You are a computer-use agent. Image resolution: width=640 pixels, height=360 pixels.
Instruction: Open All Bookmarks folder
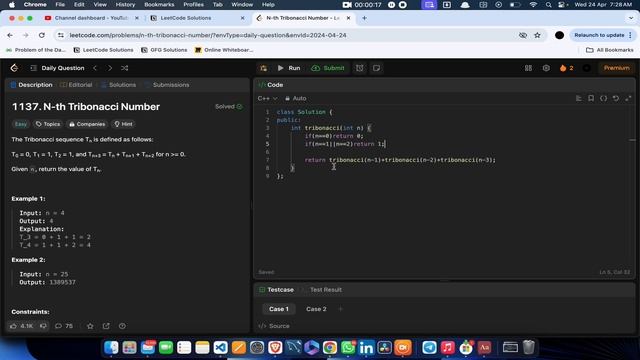(610, 50)
